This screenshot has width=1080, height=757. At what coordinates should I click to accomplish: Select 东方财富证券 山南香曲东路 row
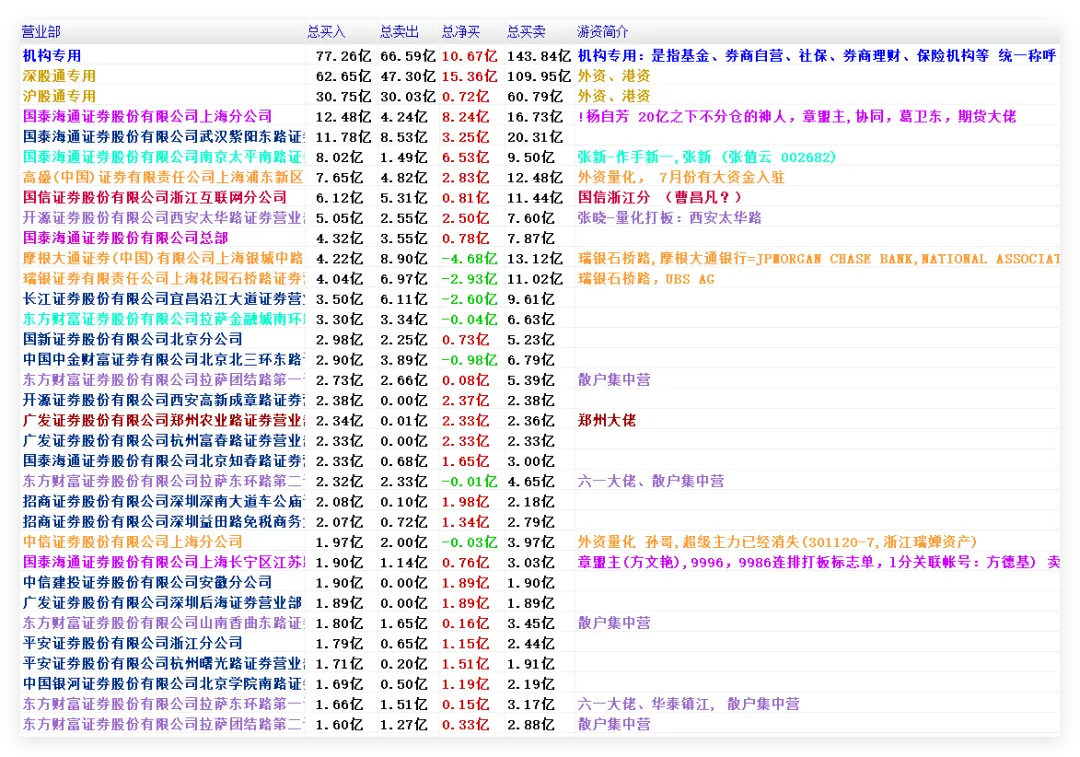pos(163,623)
